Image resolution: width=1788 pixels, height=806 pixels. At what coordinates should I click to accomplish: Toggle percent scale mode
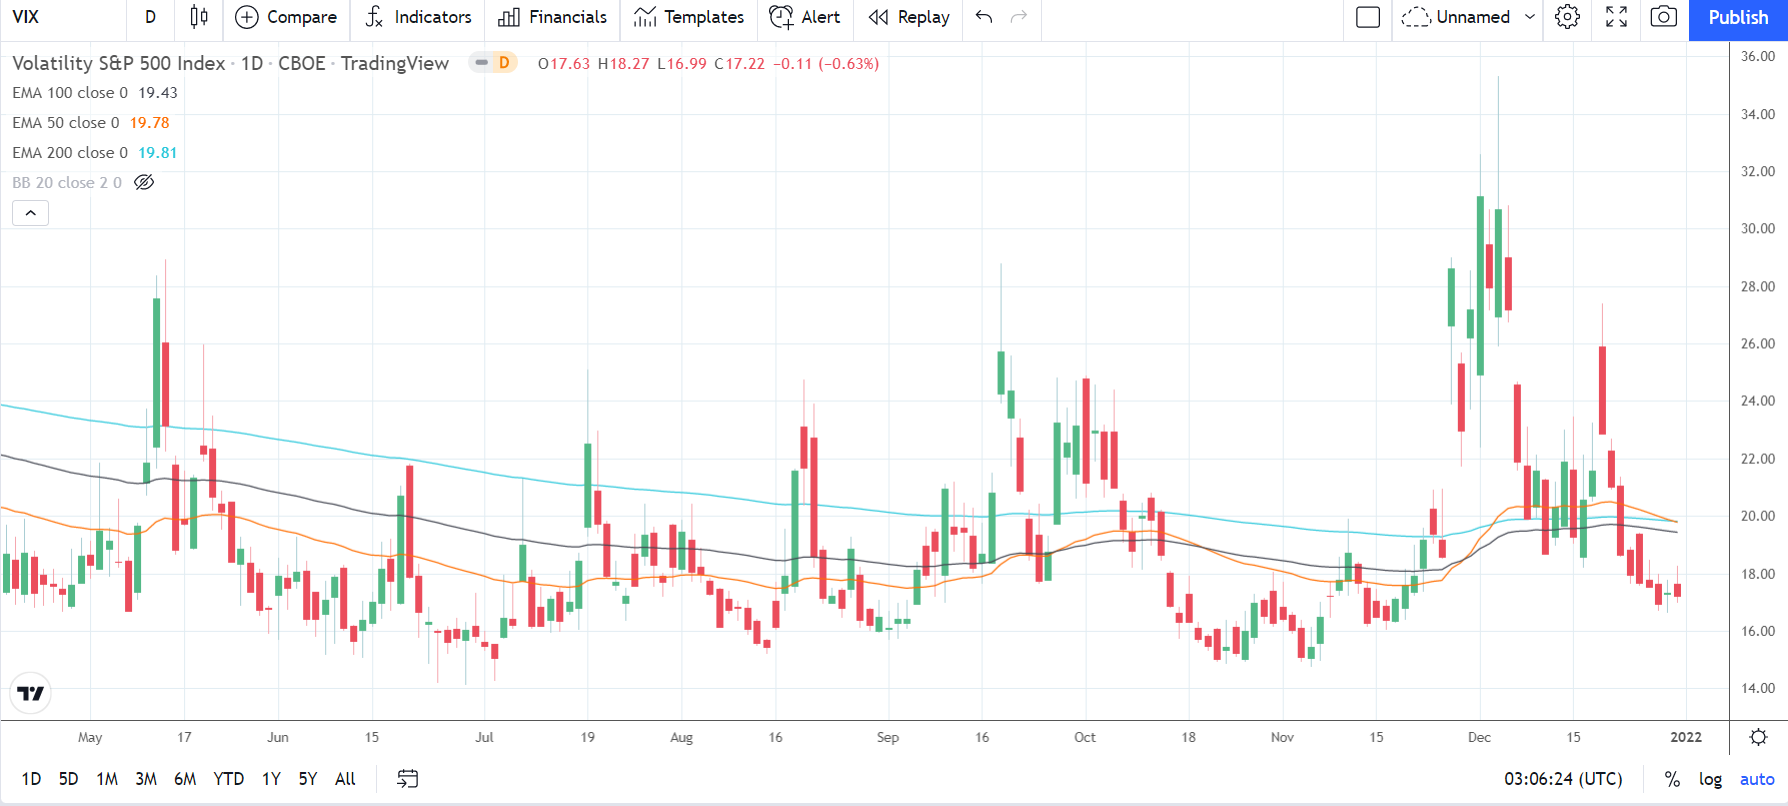1672,779
